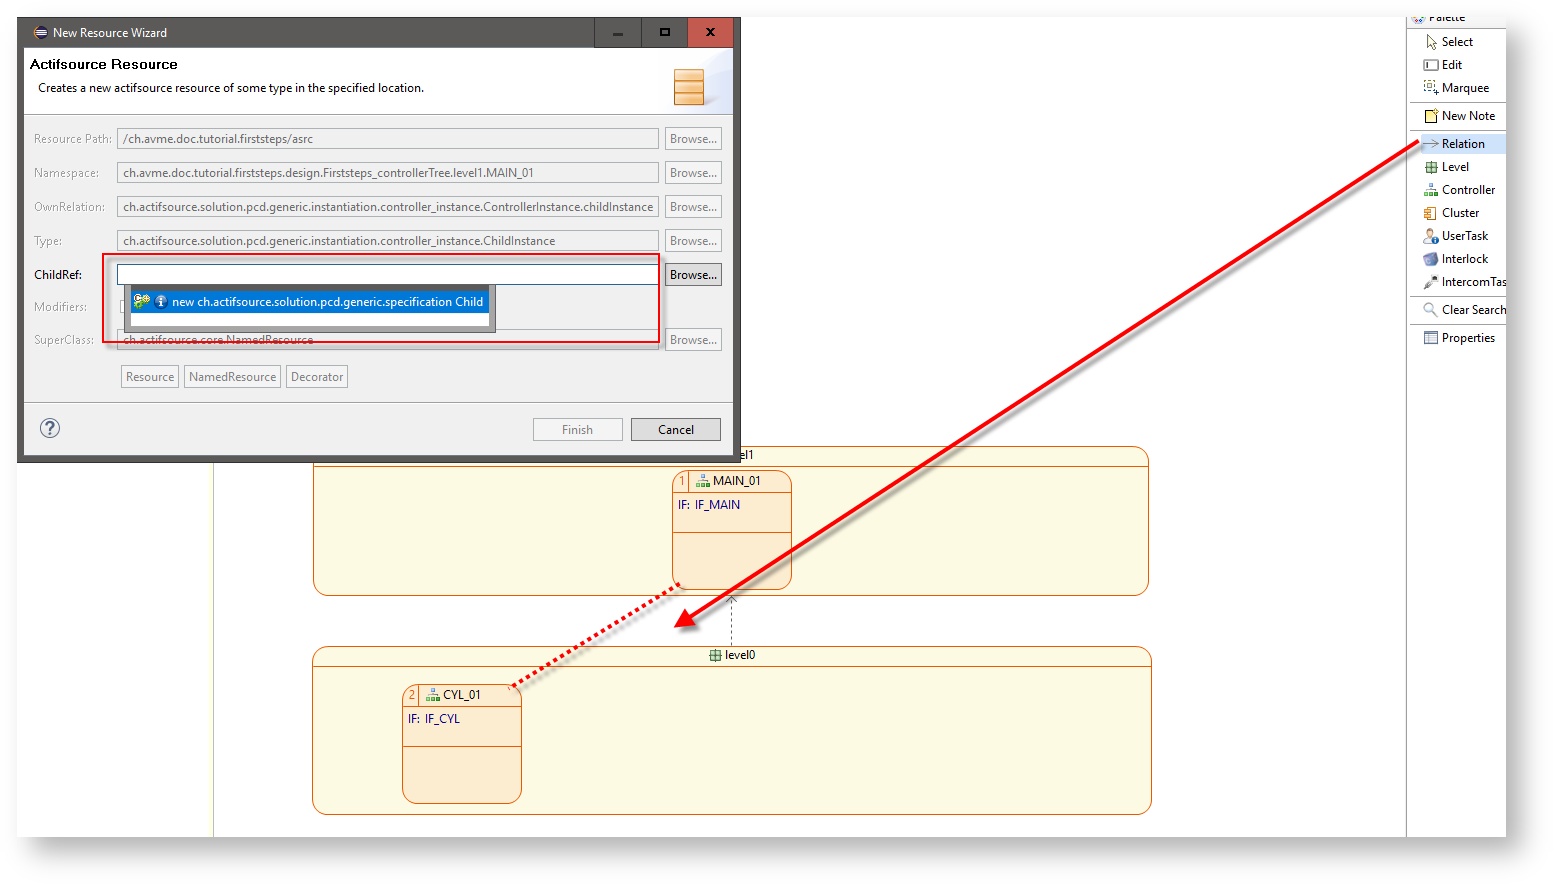The image size is (1554, 885).
Task: Select the Relation tool in palette
Action: (1461, 144)
